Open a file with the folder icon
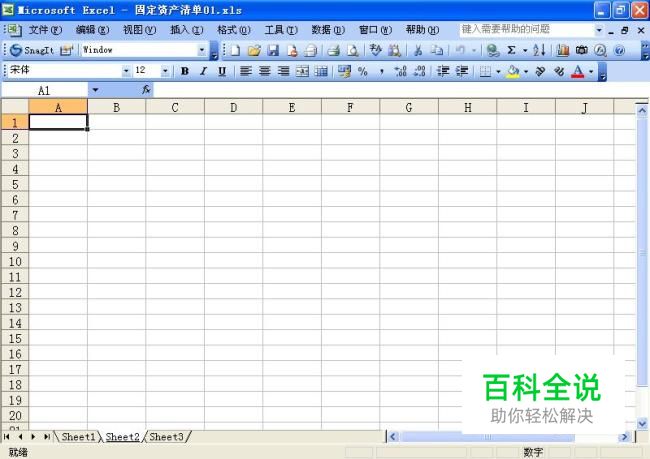The width and height of the screenshot is (650, 459). 254,51
